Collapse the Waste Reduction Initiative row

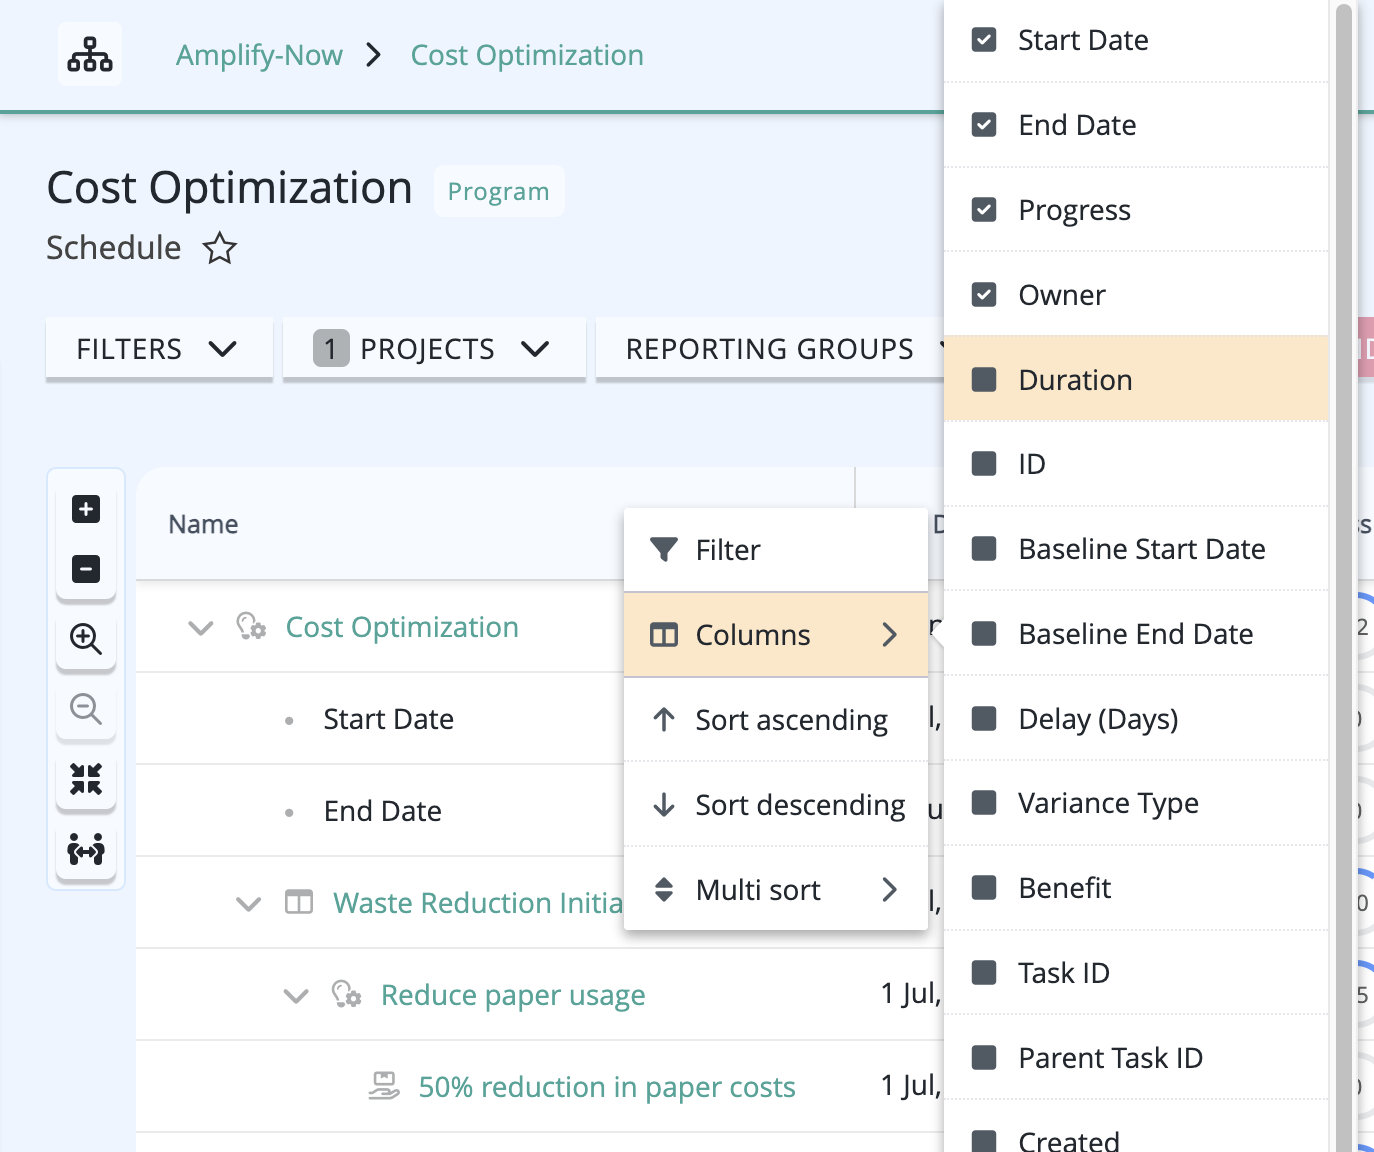[x=249, y=903]
